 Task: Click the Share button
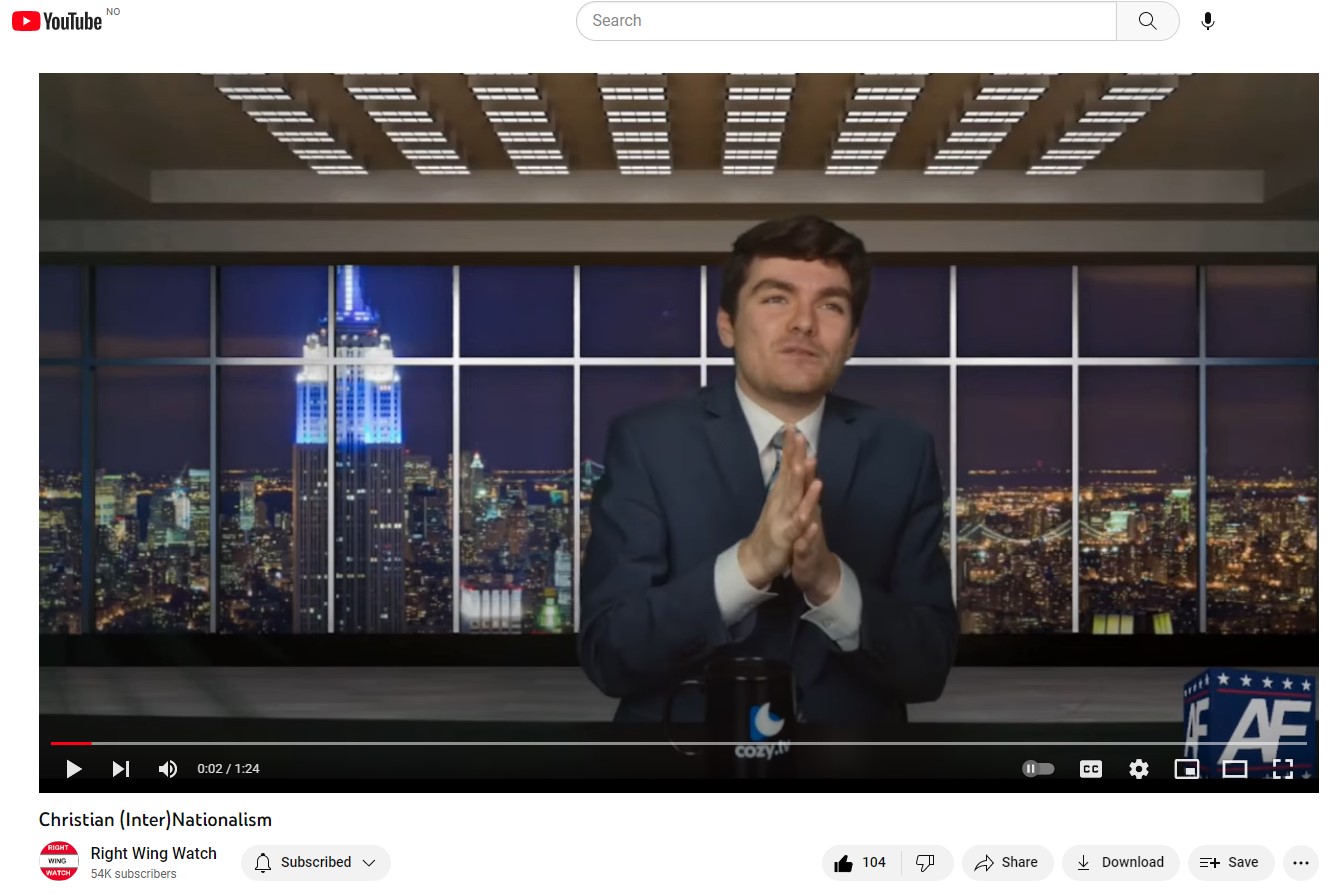(1007, 862)
